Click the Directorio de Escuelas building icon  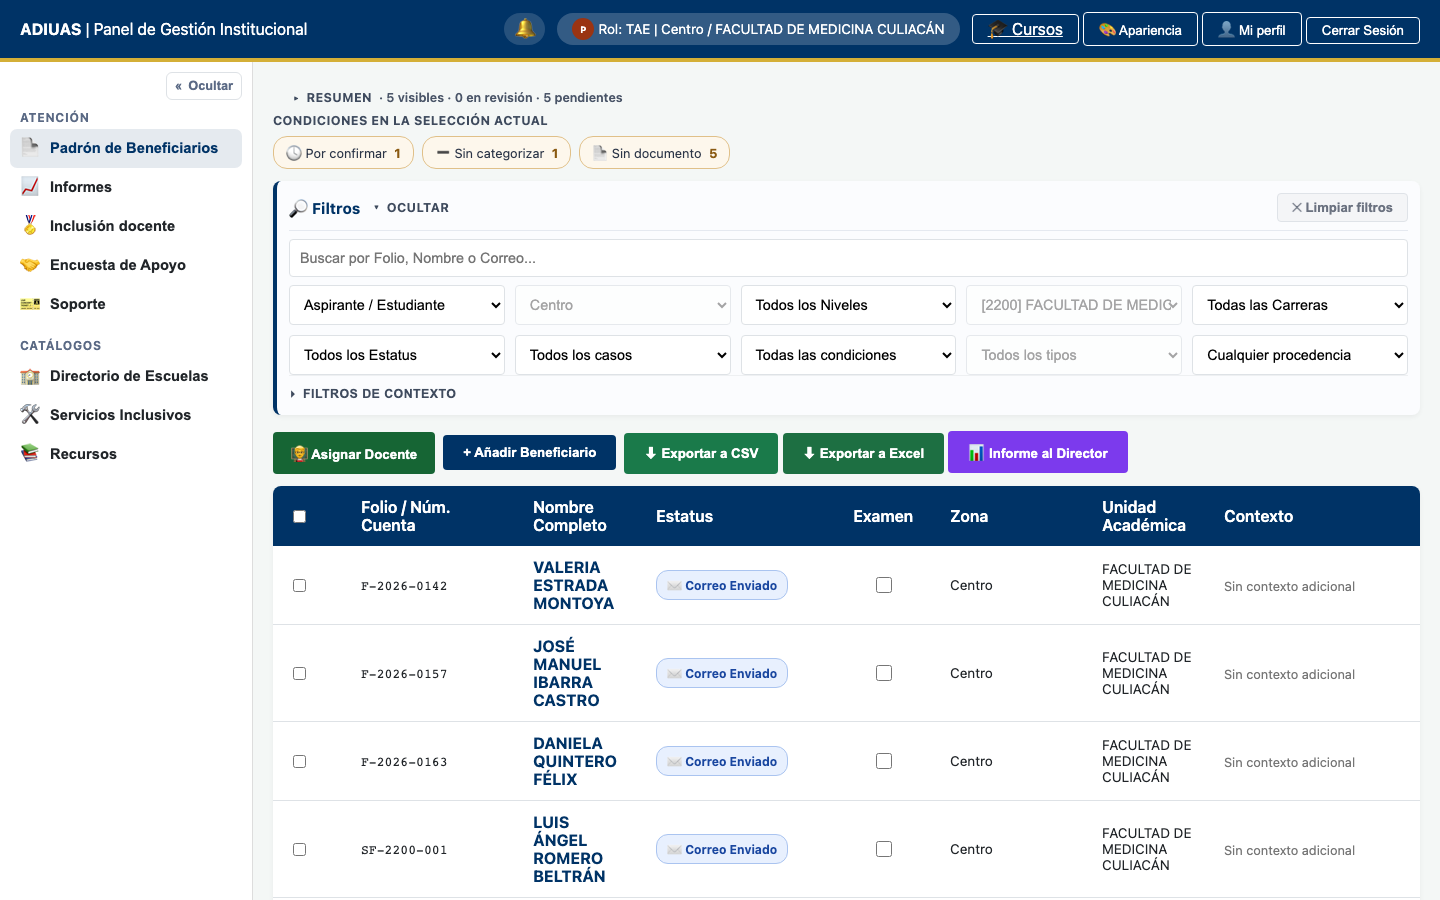[30, 376]
